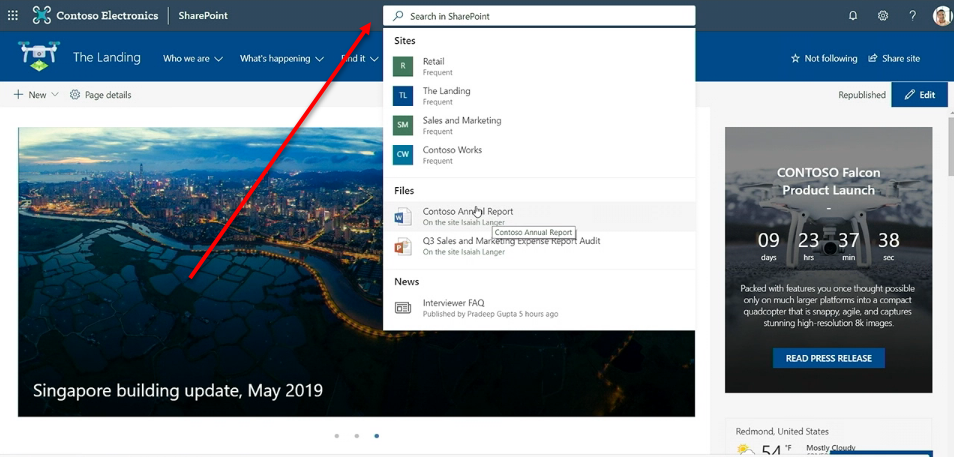Click the Page details gear icon

tap(75, 95)
